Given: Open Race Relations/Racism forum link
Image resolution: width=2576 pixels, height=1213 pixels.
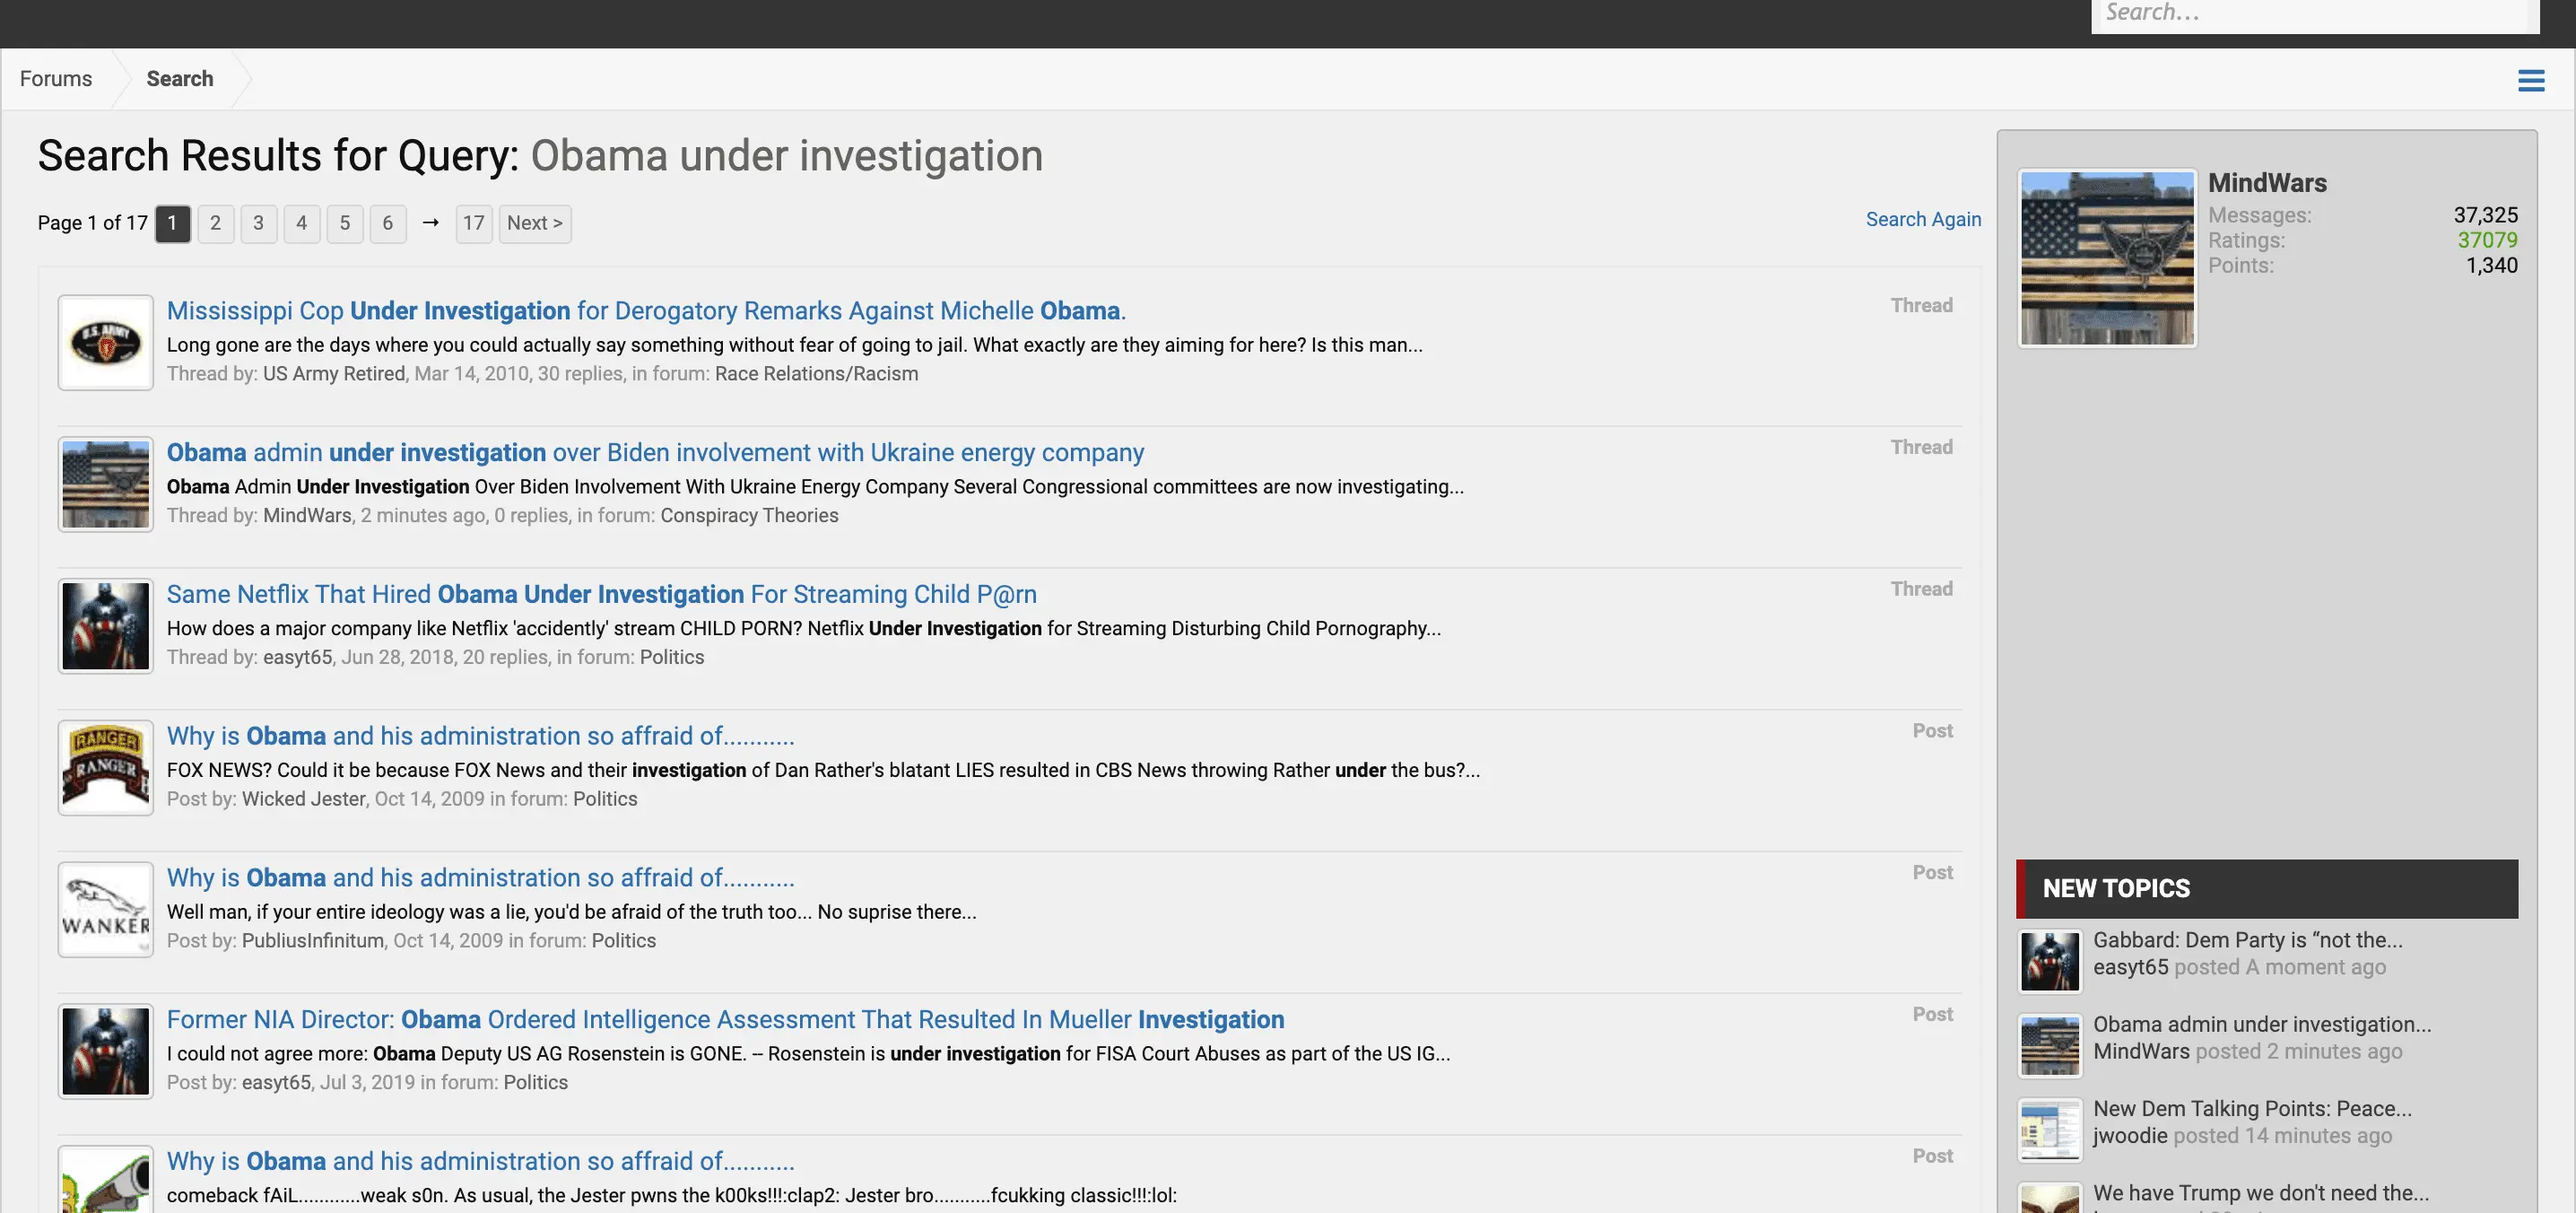Looking at the screenshot, I should click(816, 374).
